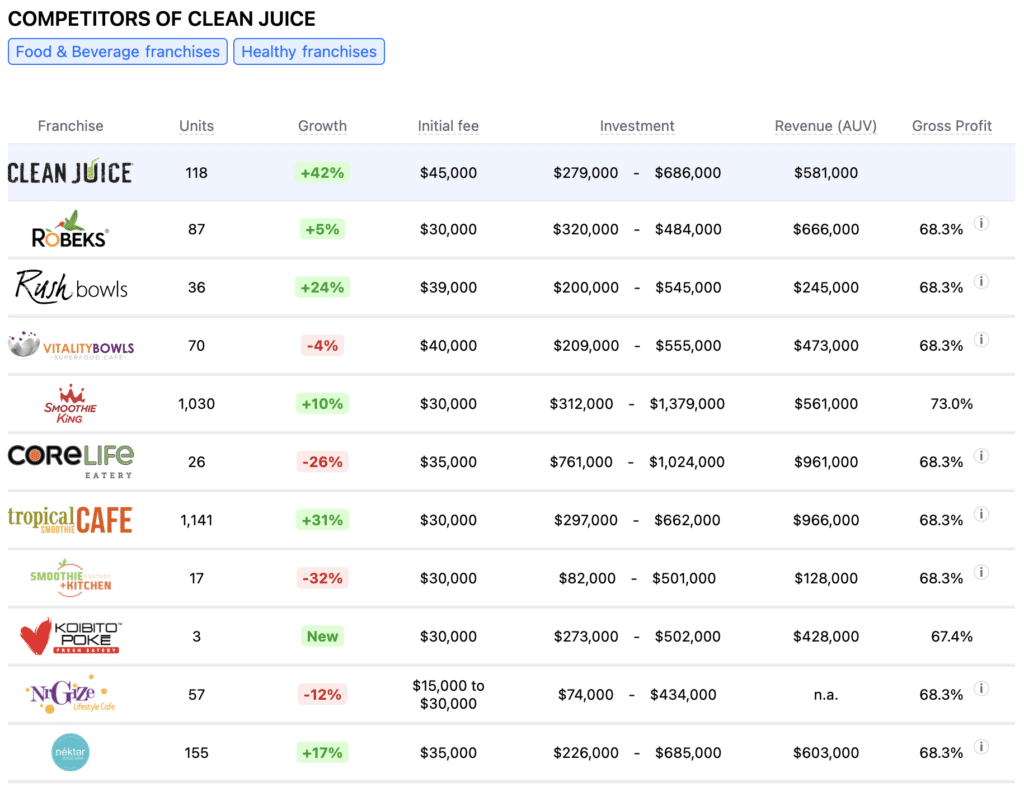Click the +10% growth badge
Screen dimensions: 1024x792
(x=323, y=404)
